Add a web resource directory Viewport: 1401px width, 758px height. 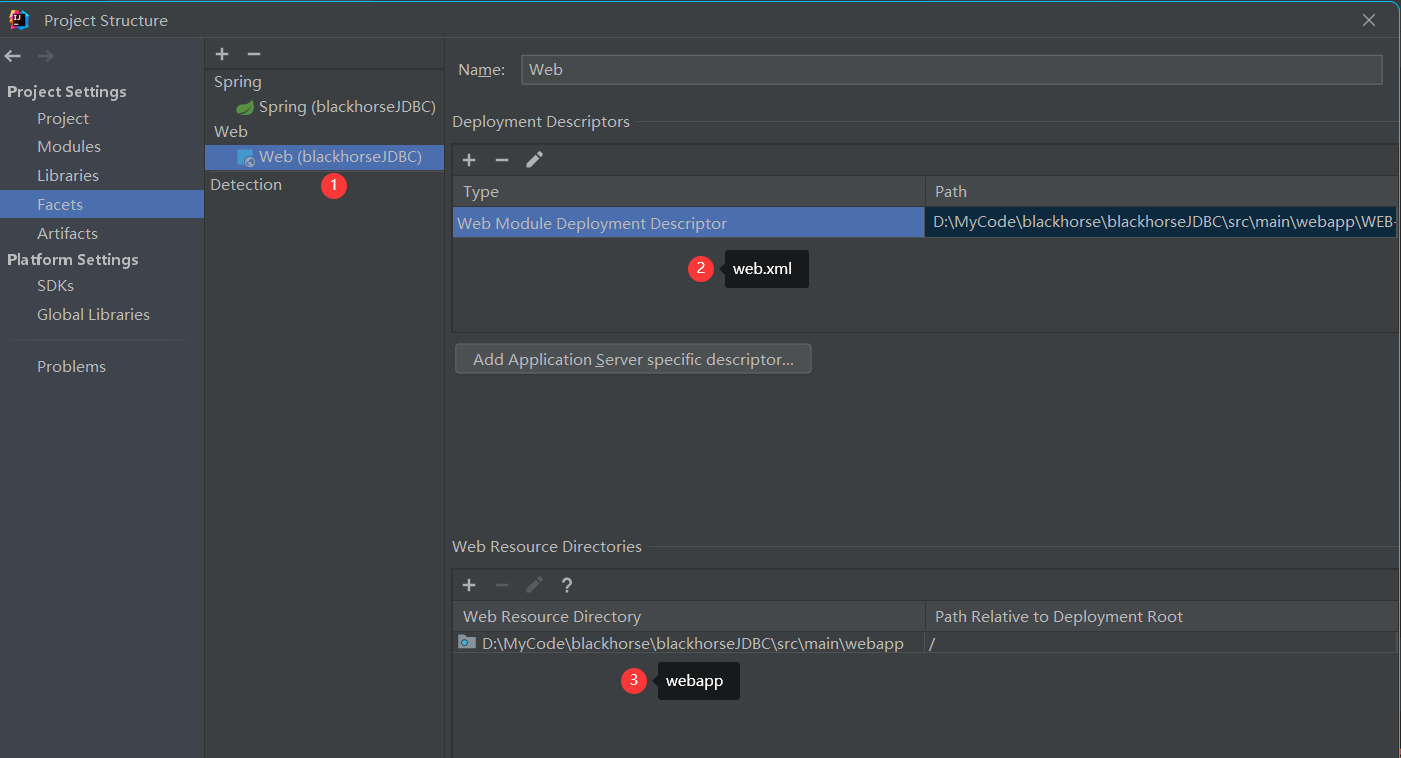pyautogui.click(x=469, y=585)
